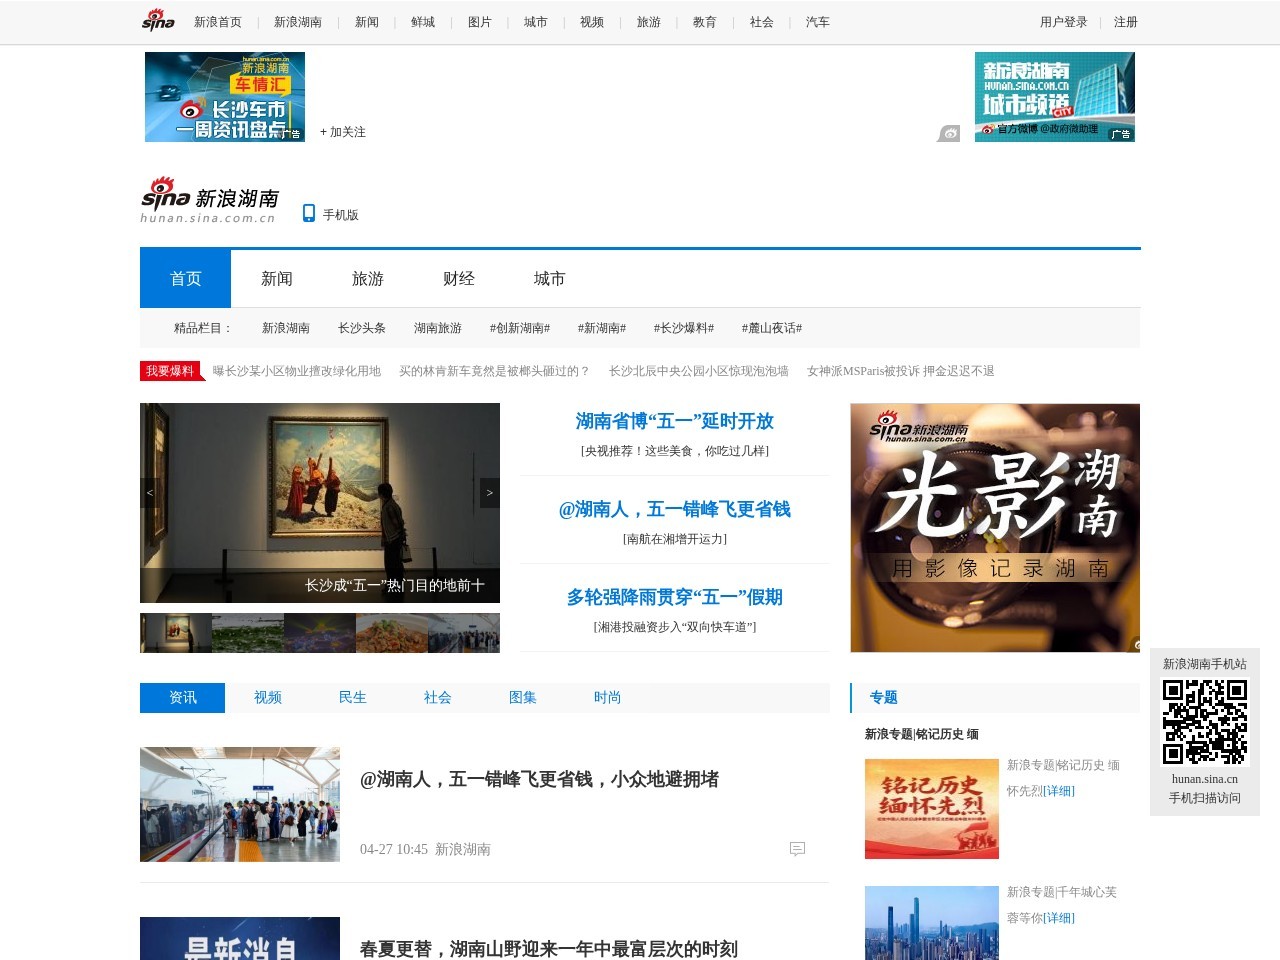Select the 城市 main navigation tab
Image resolution: width=1280 pixels, height=960 pixels.
(x=549, y=279)
